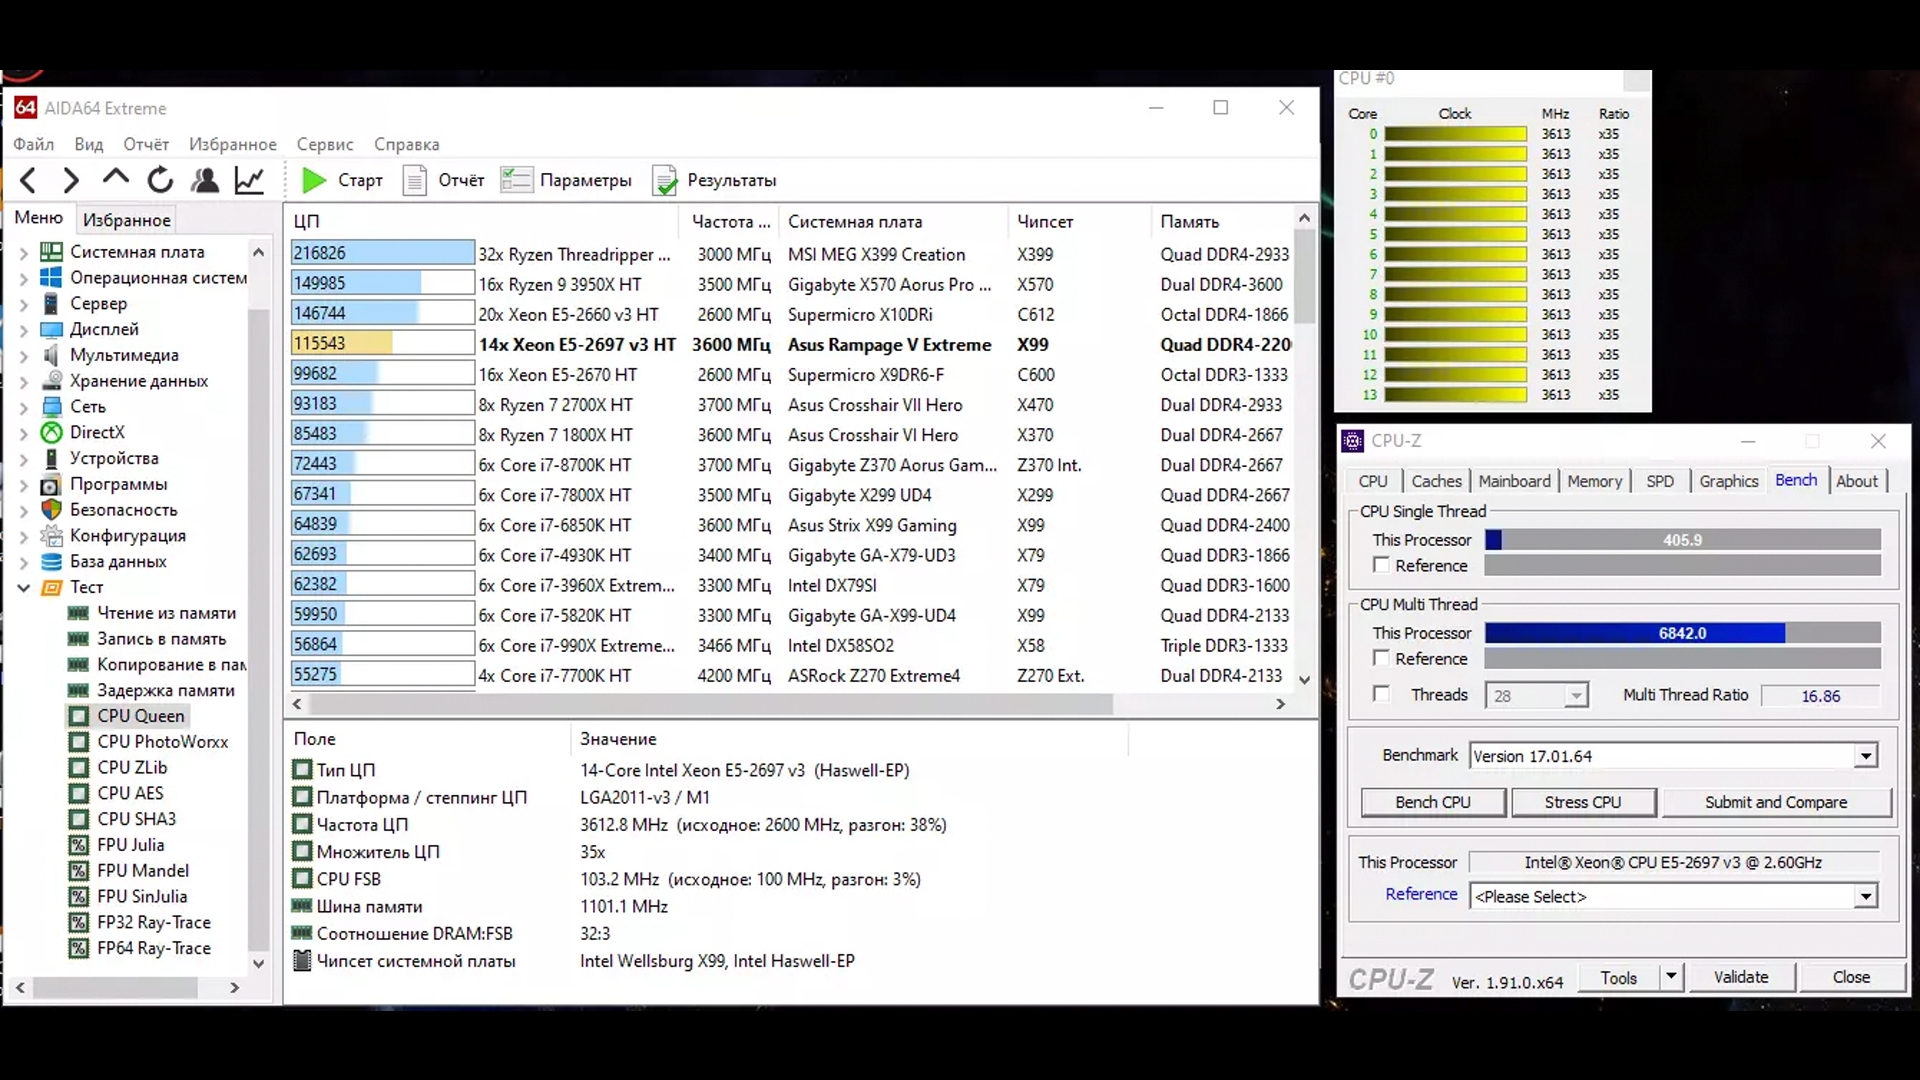Enable Reference checkbox under CPU Multi Thread
This screenshot has height=1080, width=1920.
point(1381,658)
